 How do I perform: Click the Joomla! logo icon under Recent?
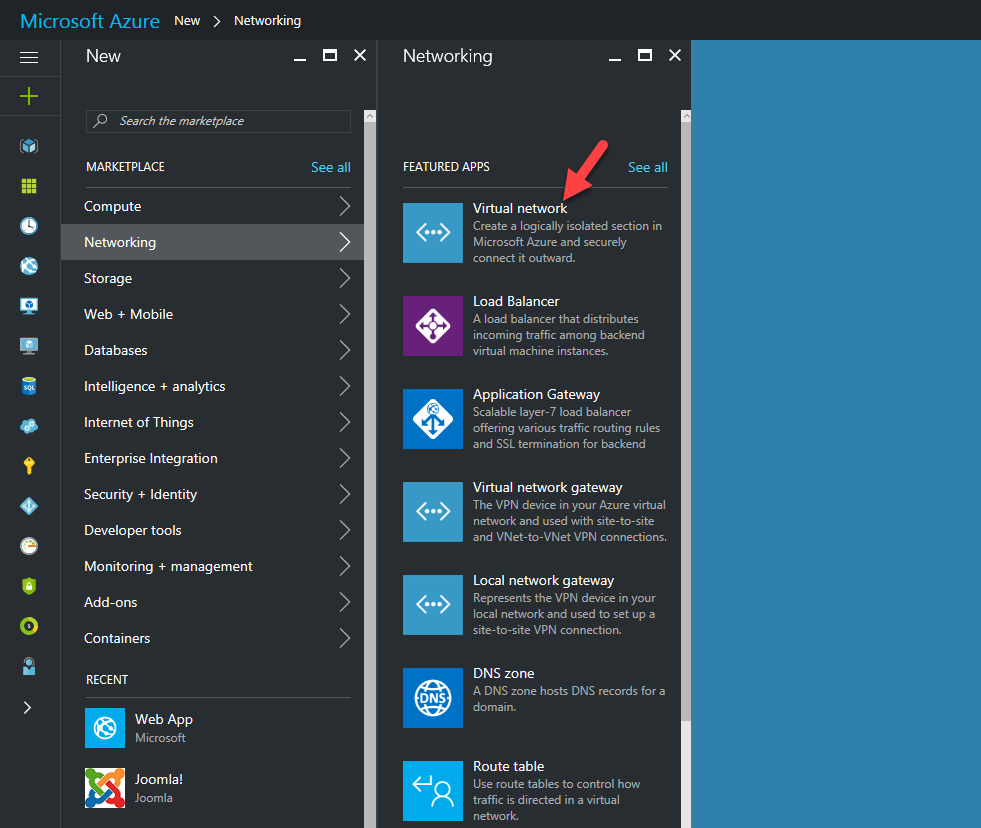point(105,788)
